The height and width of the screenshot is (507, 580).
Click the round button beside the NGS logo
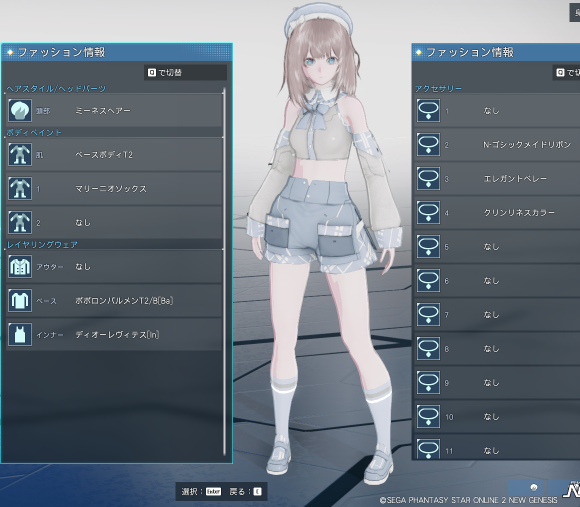(x=533, y=487)
